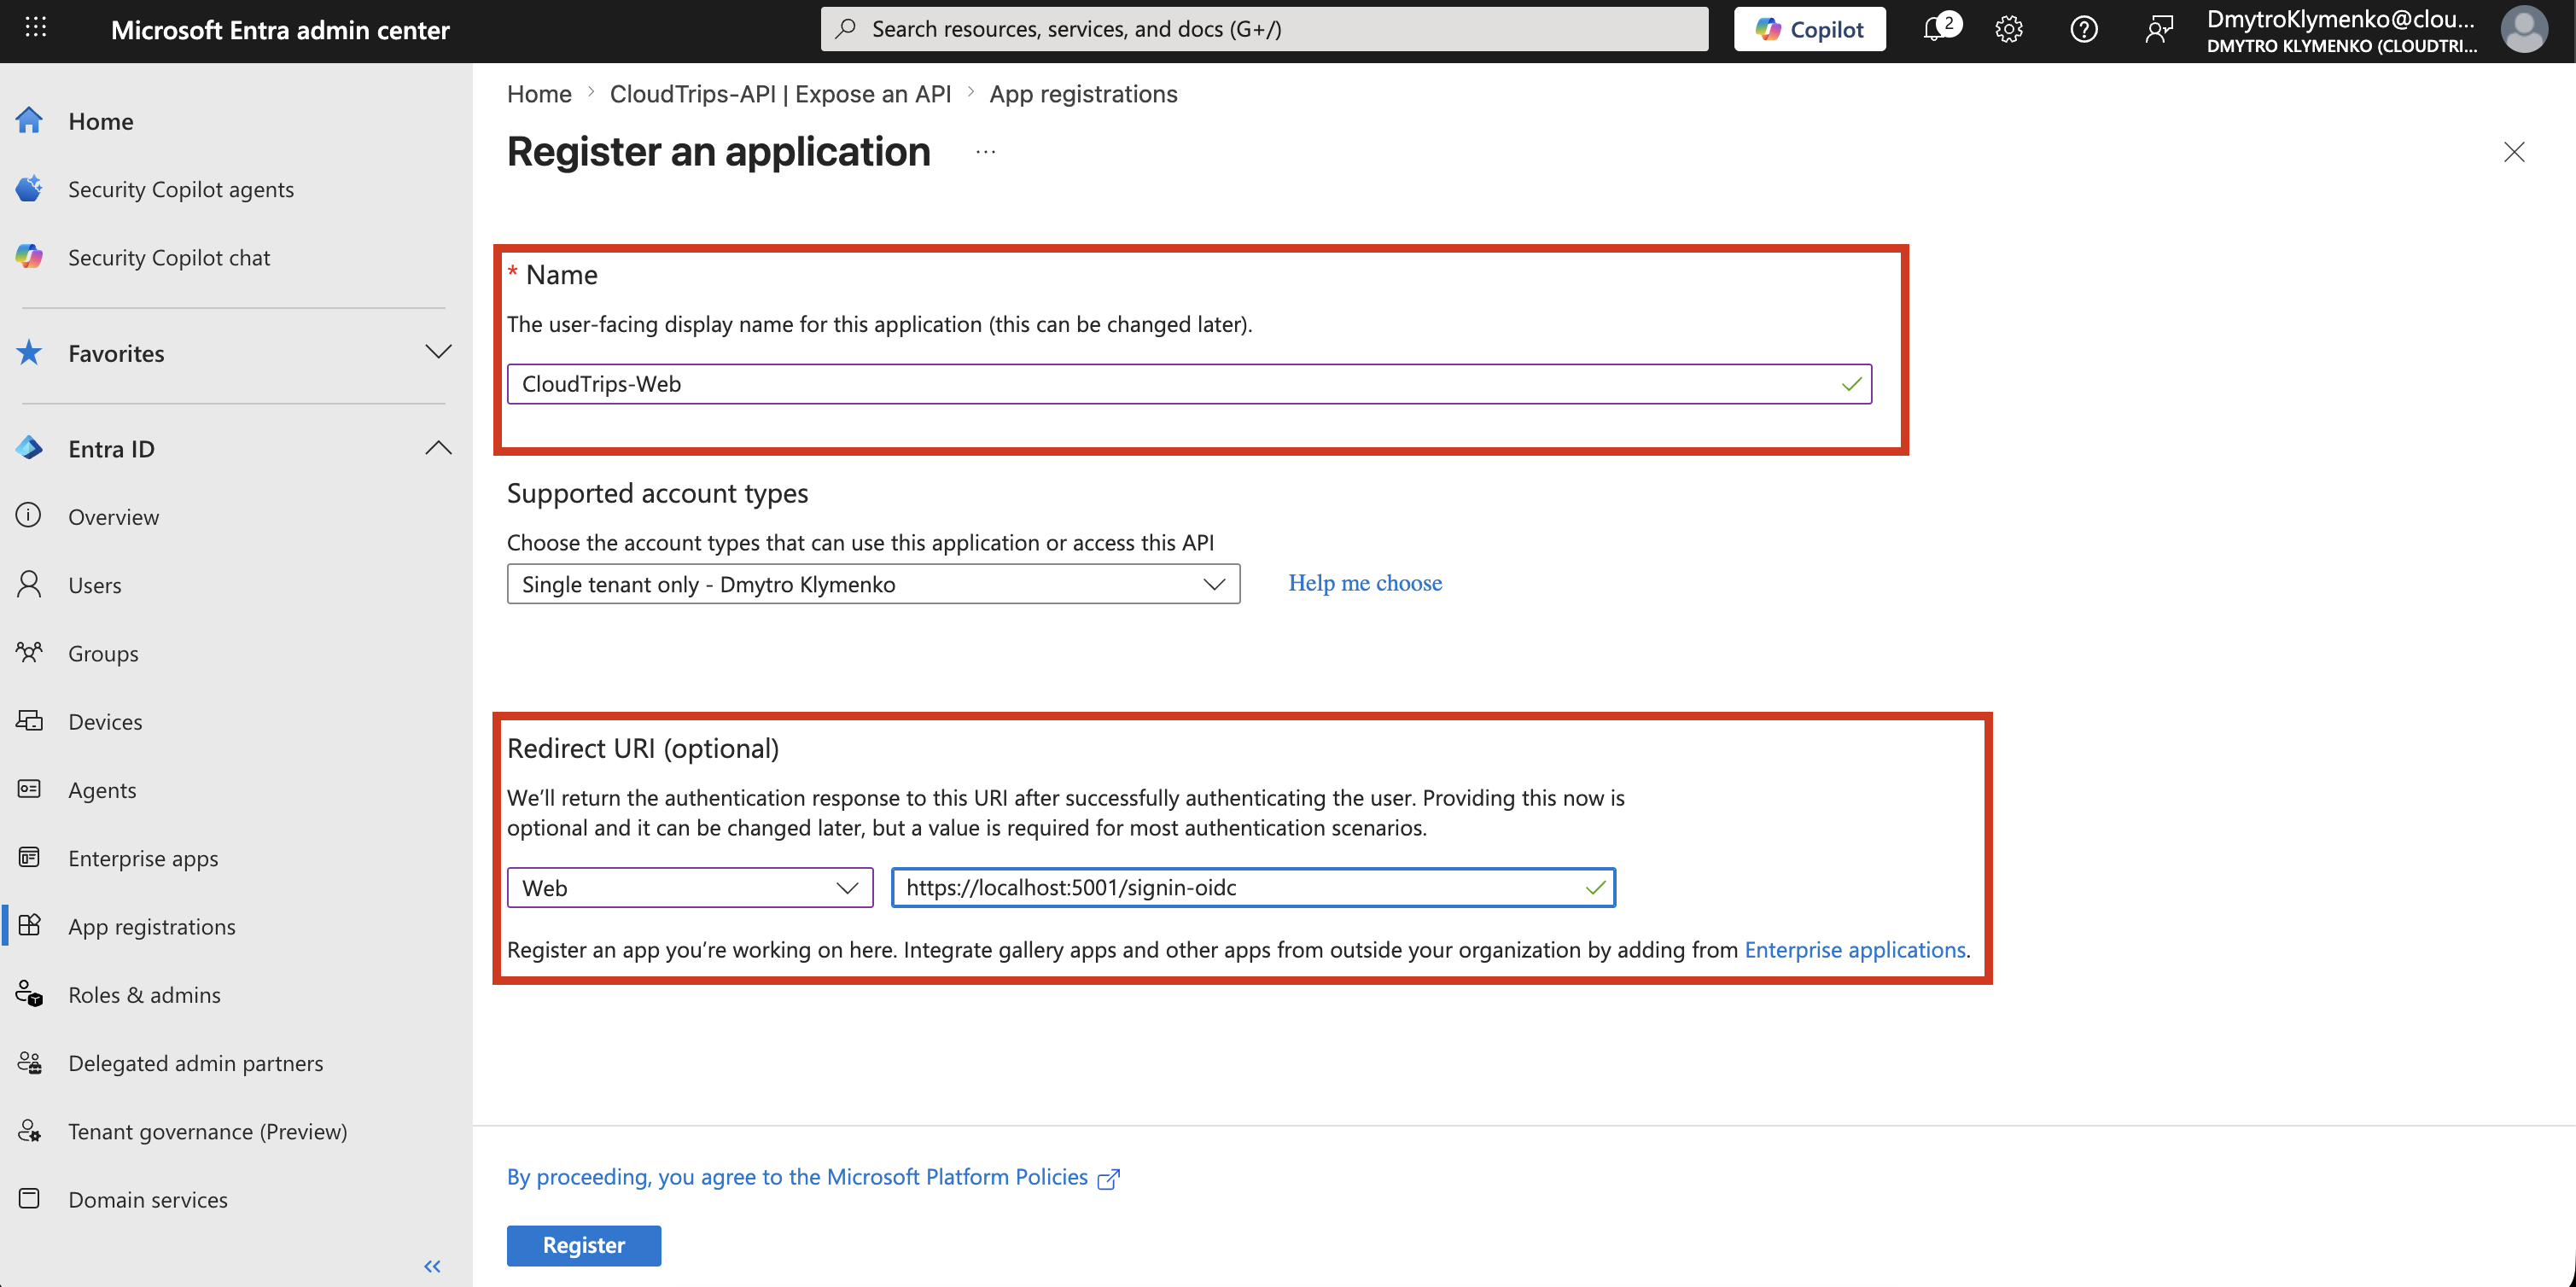Click the search magnifier icon
2576x1287 pixels.
(846, 29)
